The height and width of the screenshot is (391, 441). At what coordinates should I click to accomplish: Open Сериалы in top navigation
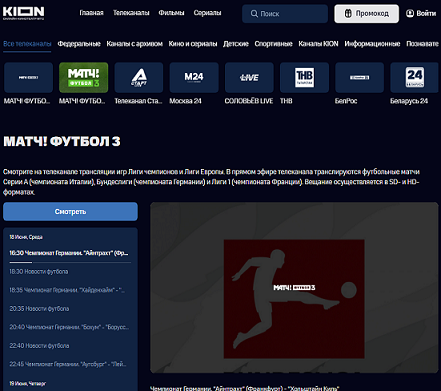pos(207,13)
